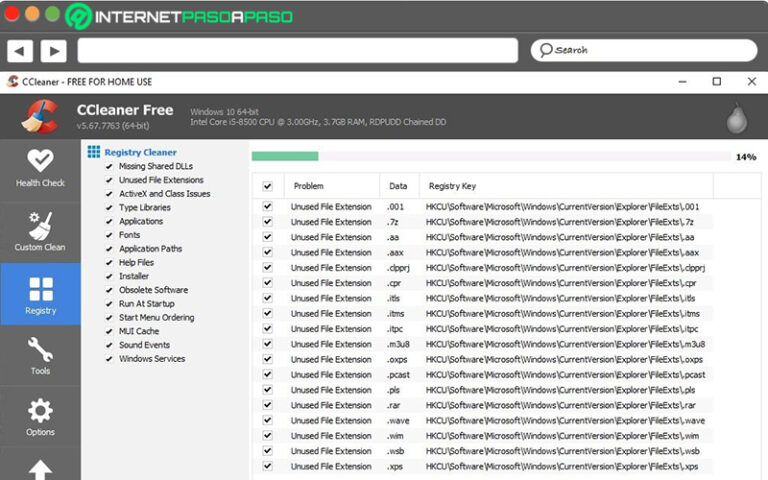Sort results by Problem column header
Image resolution: width=768 pixels, height=480 pixels.
[309, 186]
